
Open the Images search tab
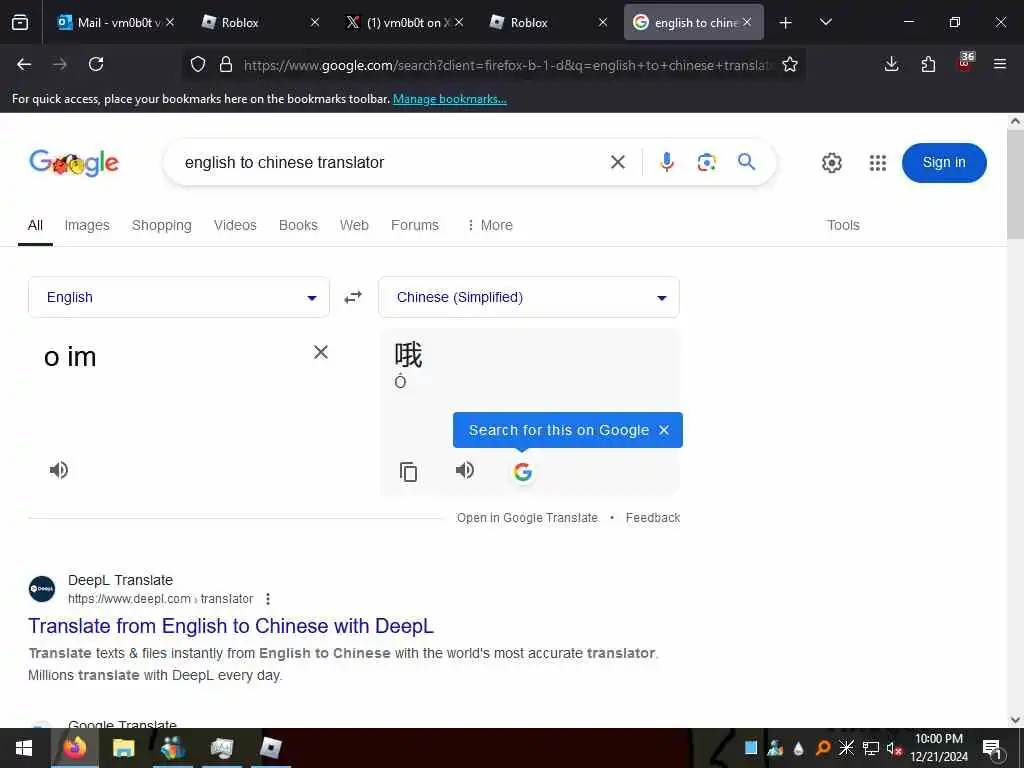[87, 225]
